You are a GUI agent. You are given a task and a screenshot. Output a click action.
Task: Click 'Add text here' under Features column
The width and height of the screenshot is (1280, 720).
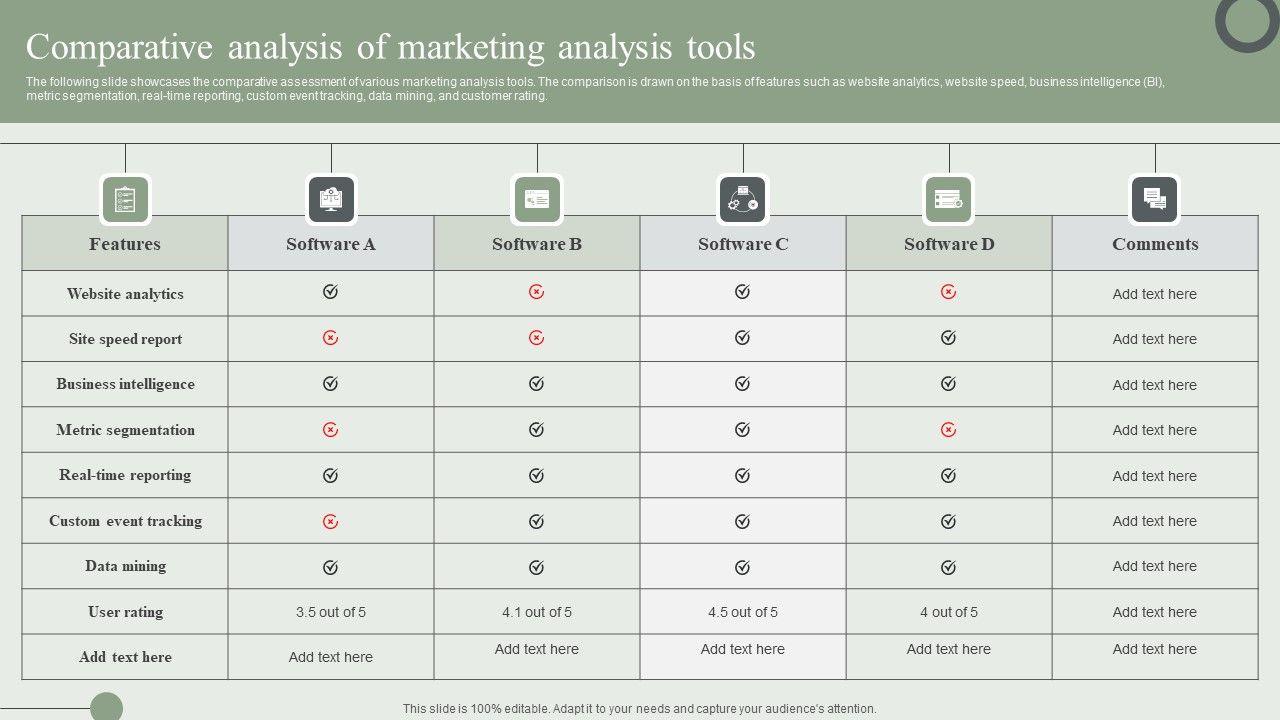coord(125,657)
